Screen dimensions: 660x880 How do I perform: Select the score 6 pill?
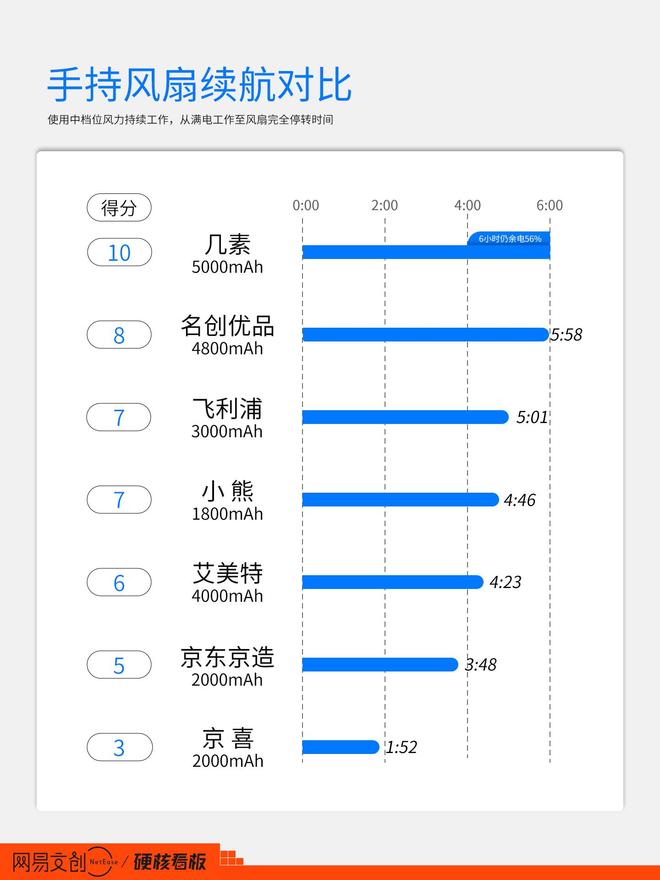pos(119,583)
